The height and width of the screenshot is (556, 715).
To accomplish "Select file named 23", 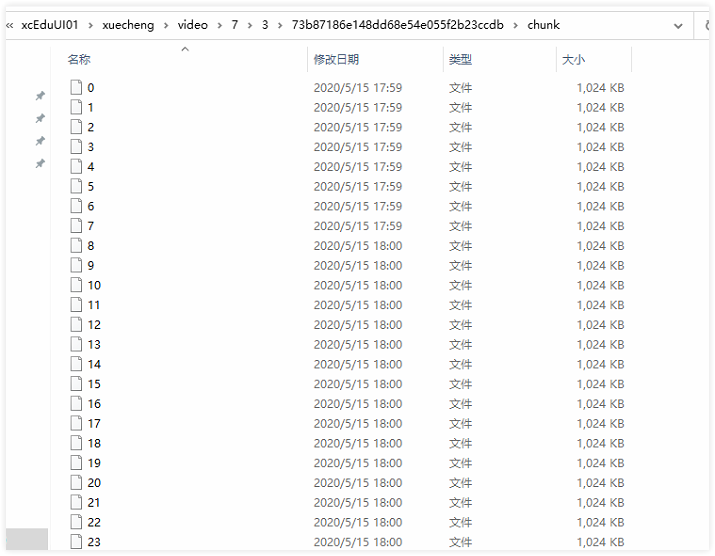I will coord(94,542).
